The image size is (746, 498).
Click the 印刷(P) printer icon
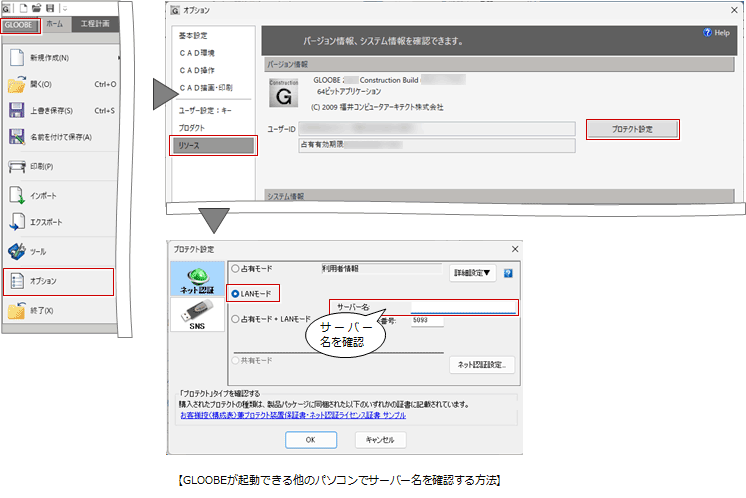click(17, 166)
